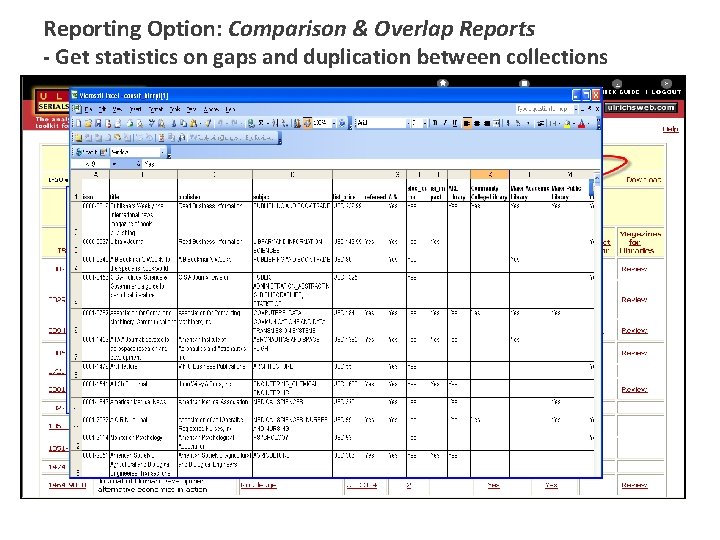Open the Data menu in Excel
The width and height of the screenshot is (720, 540).
191,109
